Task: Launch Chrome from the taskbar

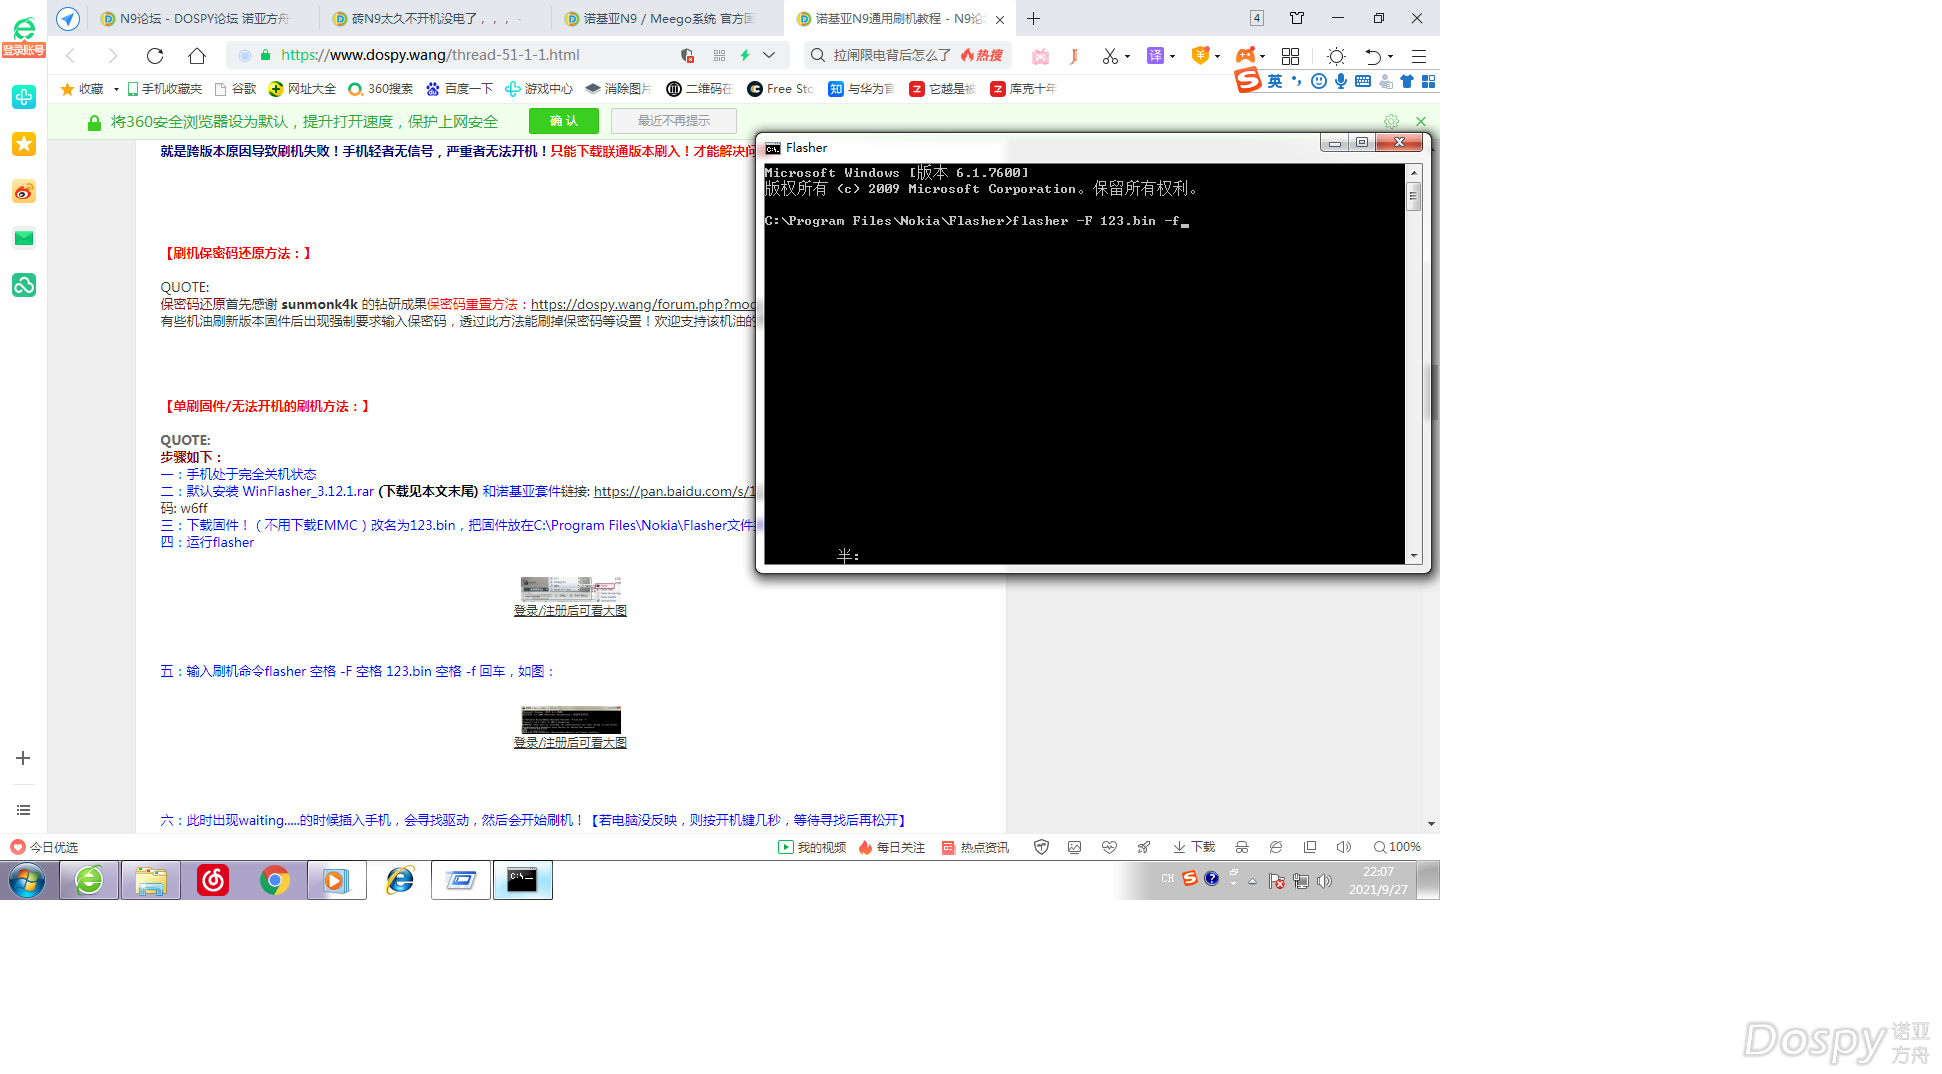Action: (x=274, y=880)
